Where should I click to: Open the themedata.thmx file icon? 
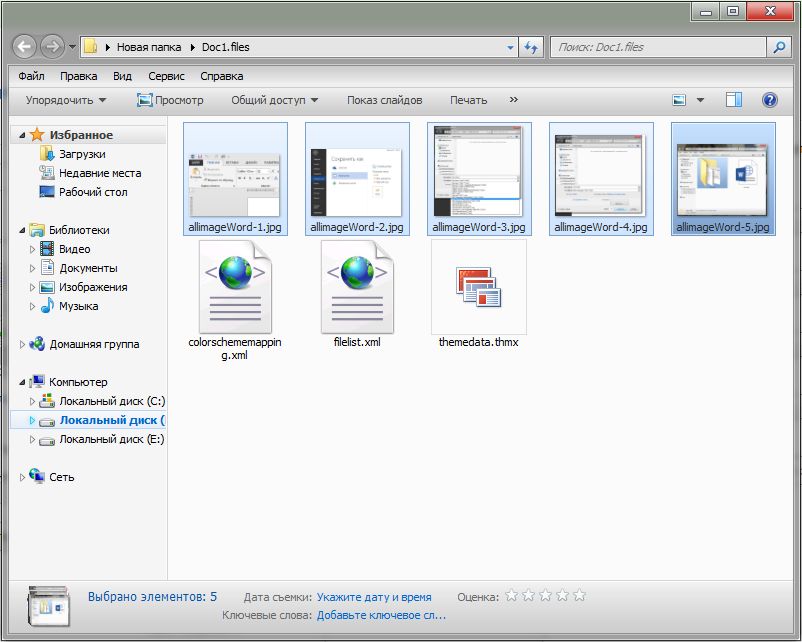(478, 287)
